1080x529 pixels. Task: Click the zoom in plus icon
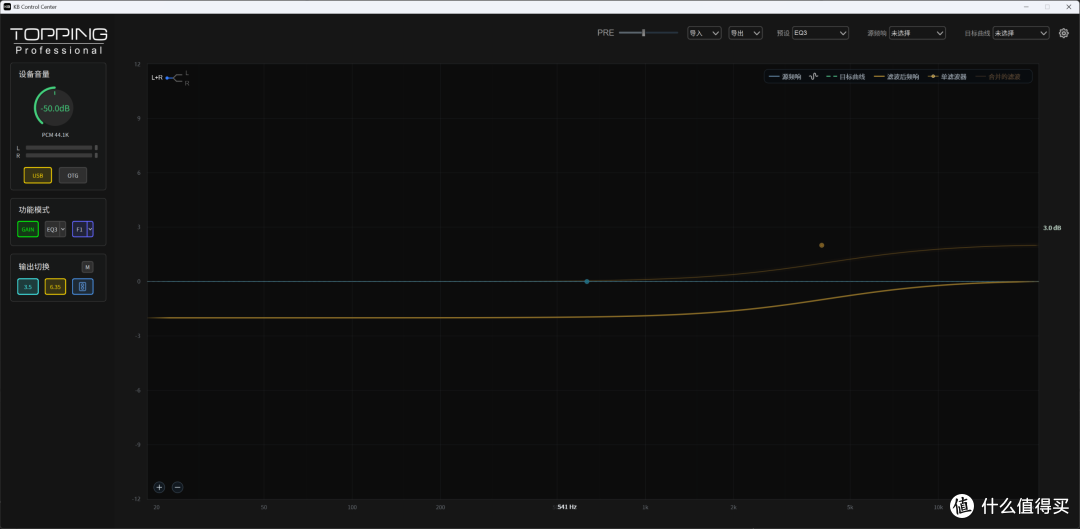(159, 487)
